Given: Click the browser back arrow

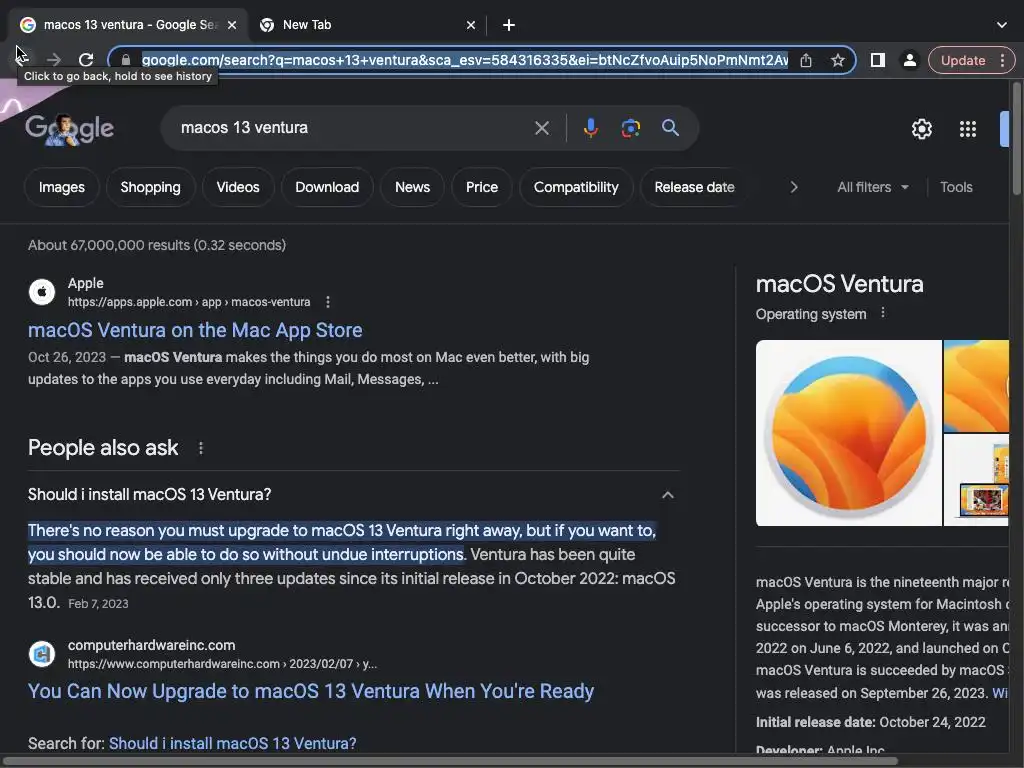Looking at the screenshot, I should [21, 59].
